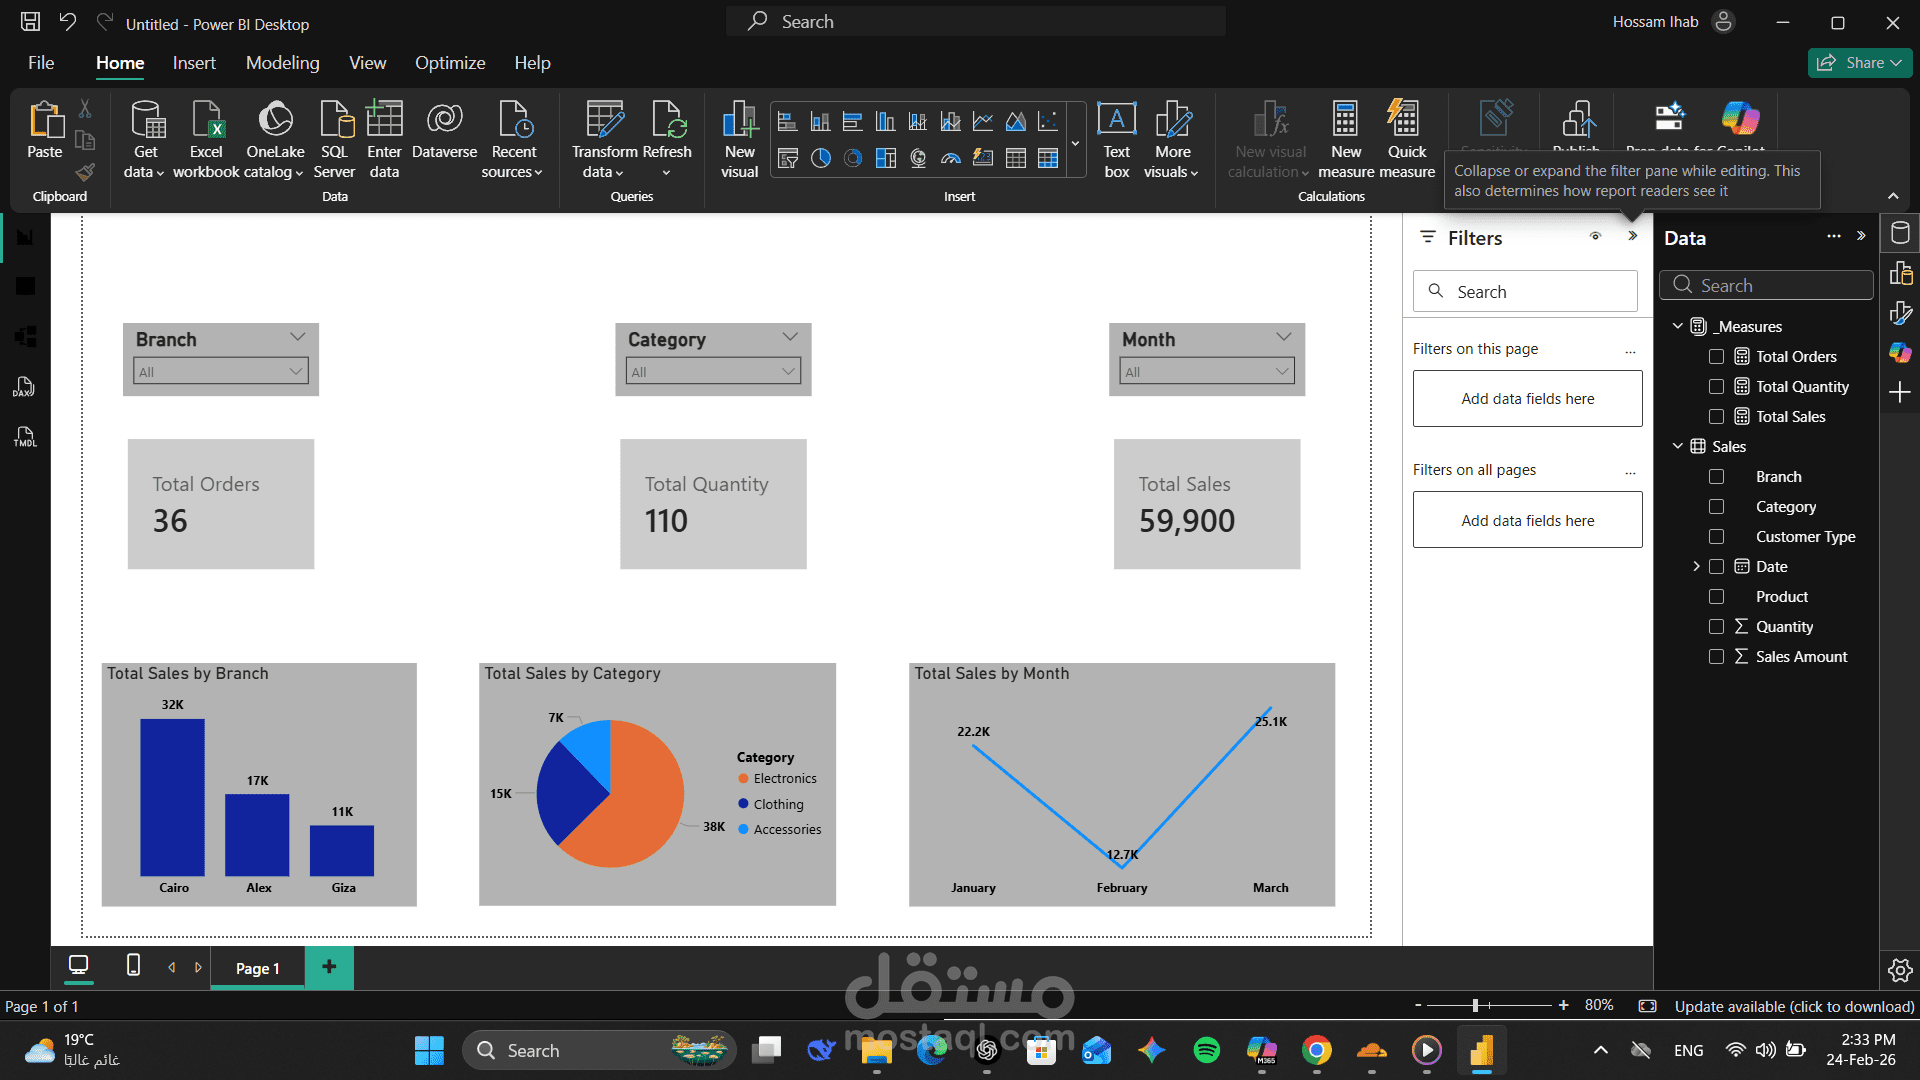Viewport: 1920px width, 1080px height.
Task: Open Spotify from the taskbar
Action: [1206, 1050]
